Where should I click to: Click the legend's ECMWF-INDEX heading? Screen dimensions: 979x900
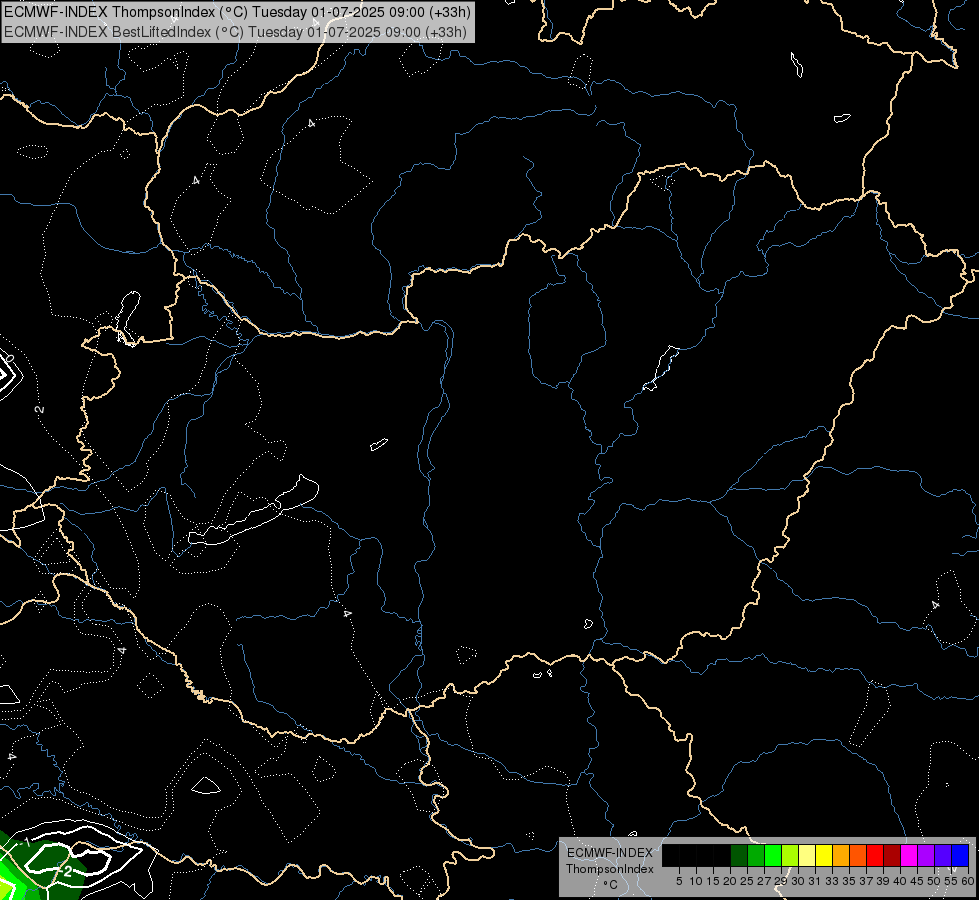(609, 853)
